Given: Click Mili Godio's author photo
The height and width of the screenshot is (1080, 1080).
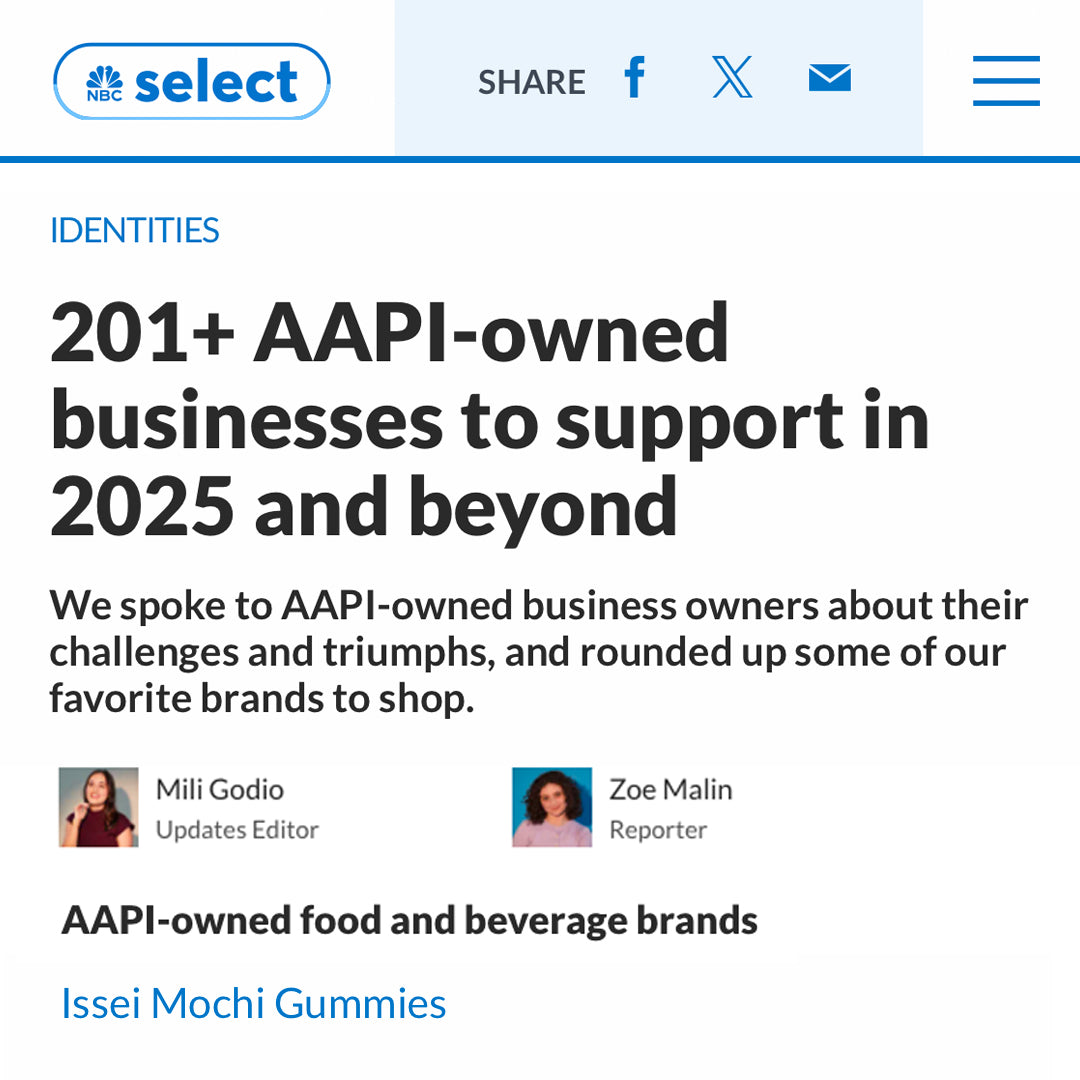Looking at the screenshot, I should pyautogui.click(x=98, y=808).
